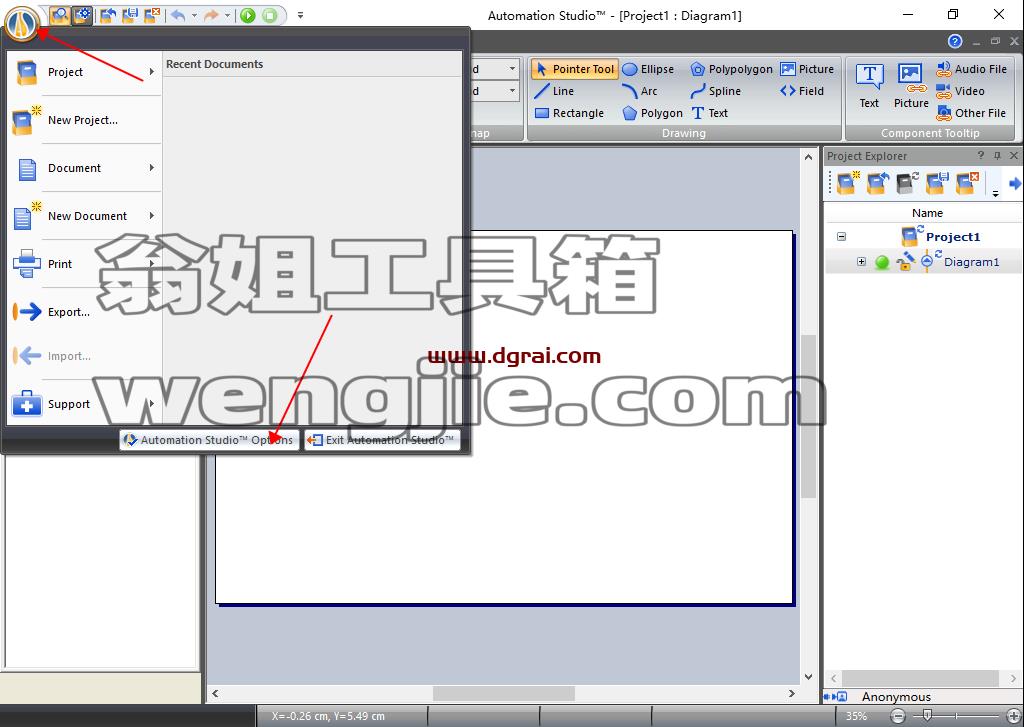Click the blue arrow icon in Project Explorer
1024x727 pixels.
[x=1015, y=184]
